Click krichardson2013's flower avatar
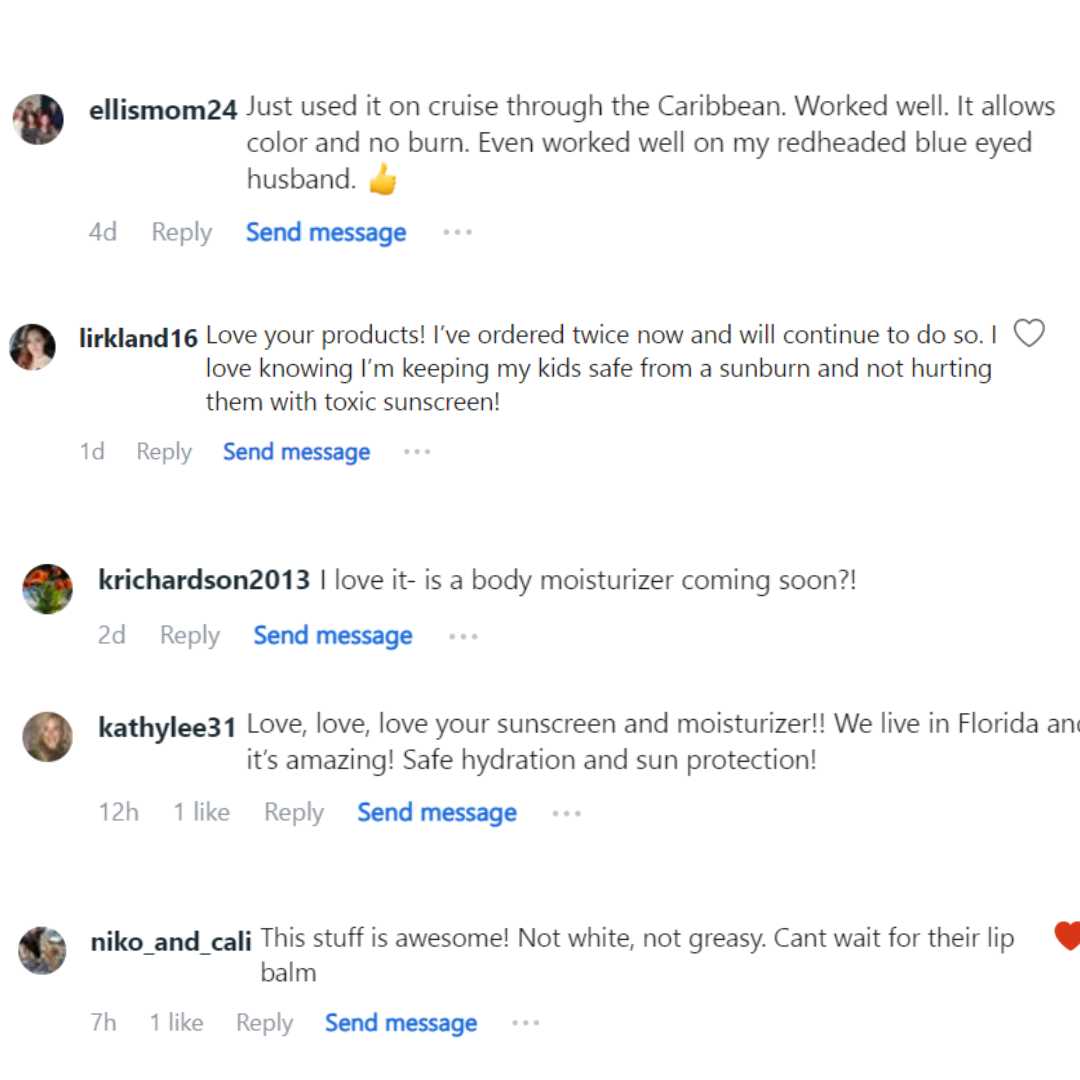This screenshot has height=1080, width=1080. click(48, 588)
